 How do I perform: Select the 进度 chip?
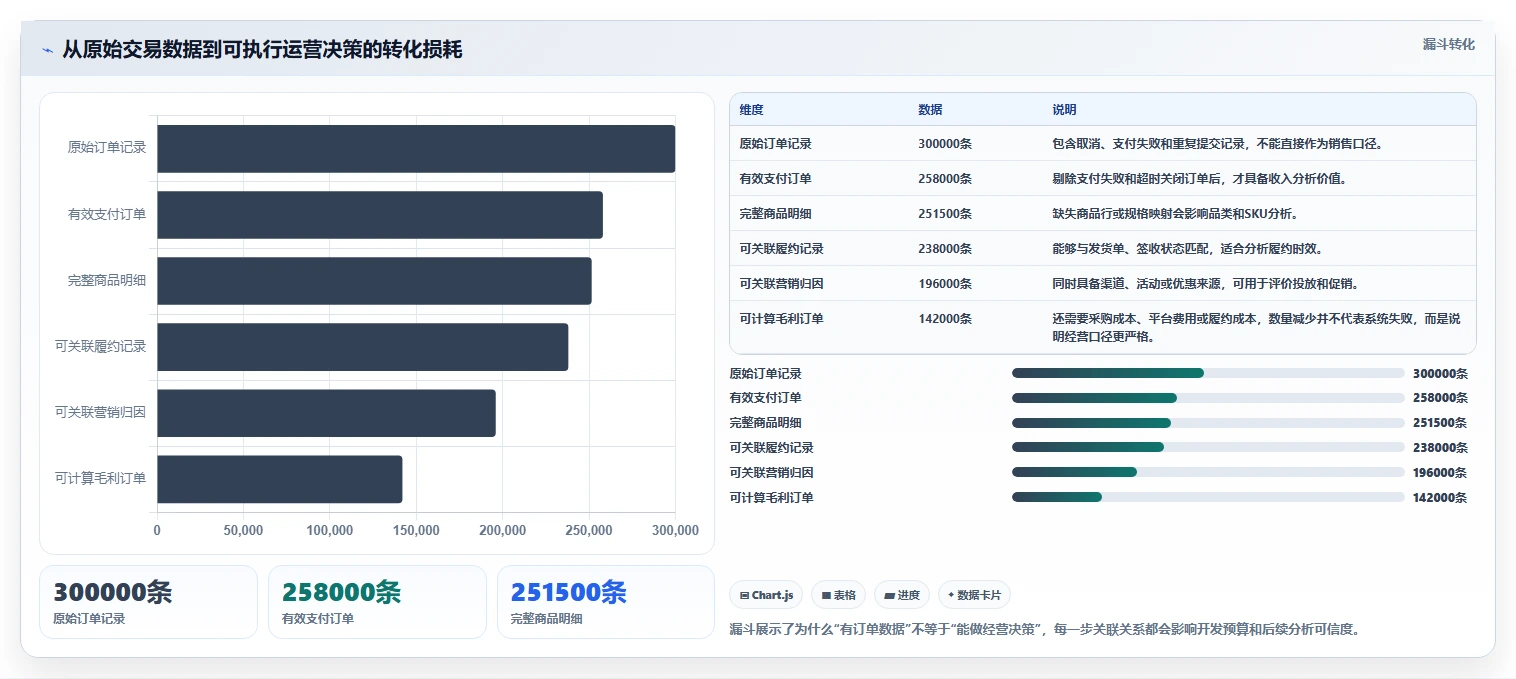point(902,595)
